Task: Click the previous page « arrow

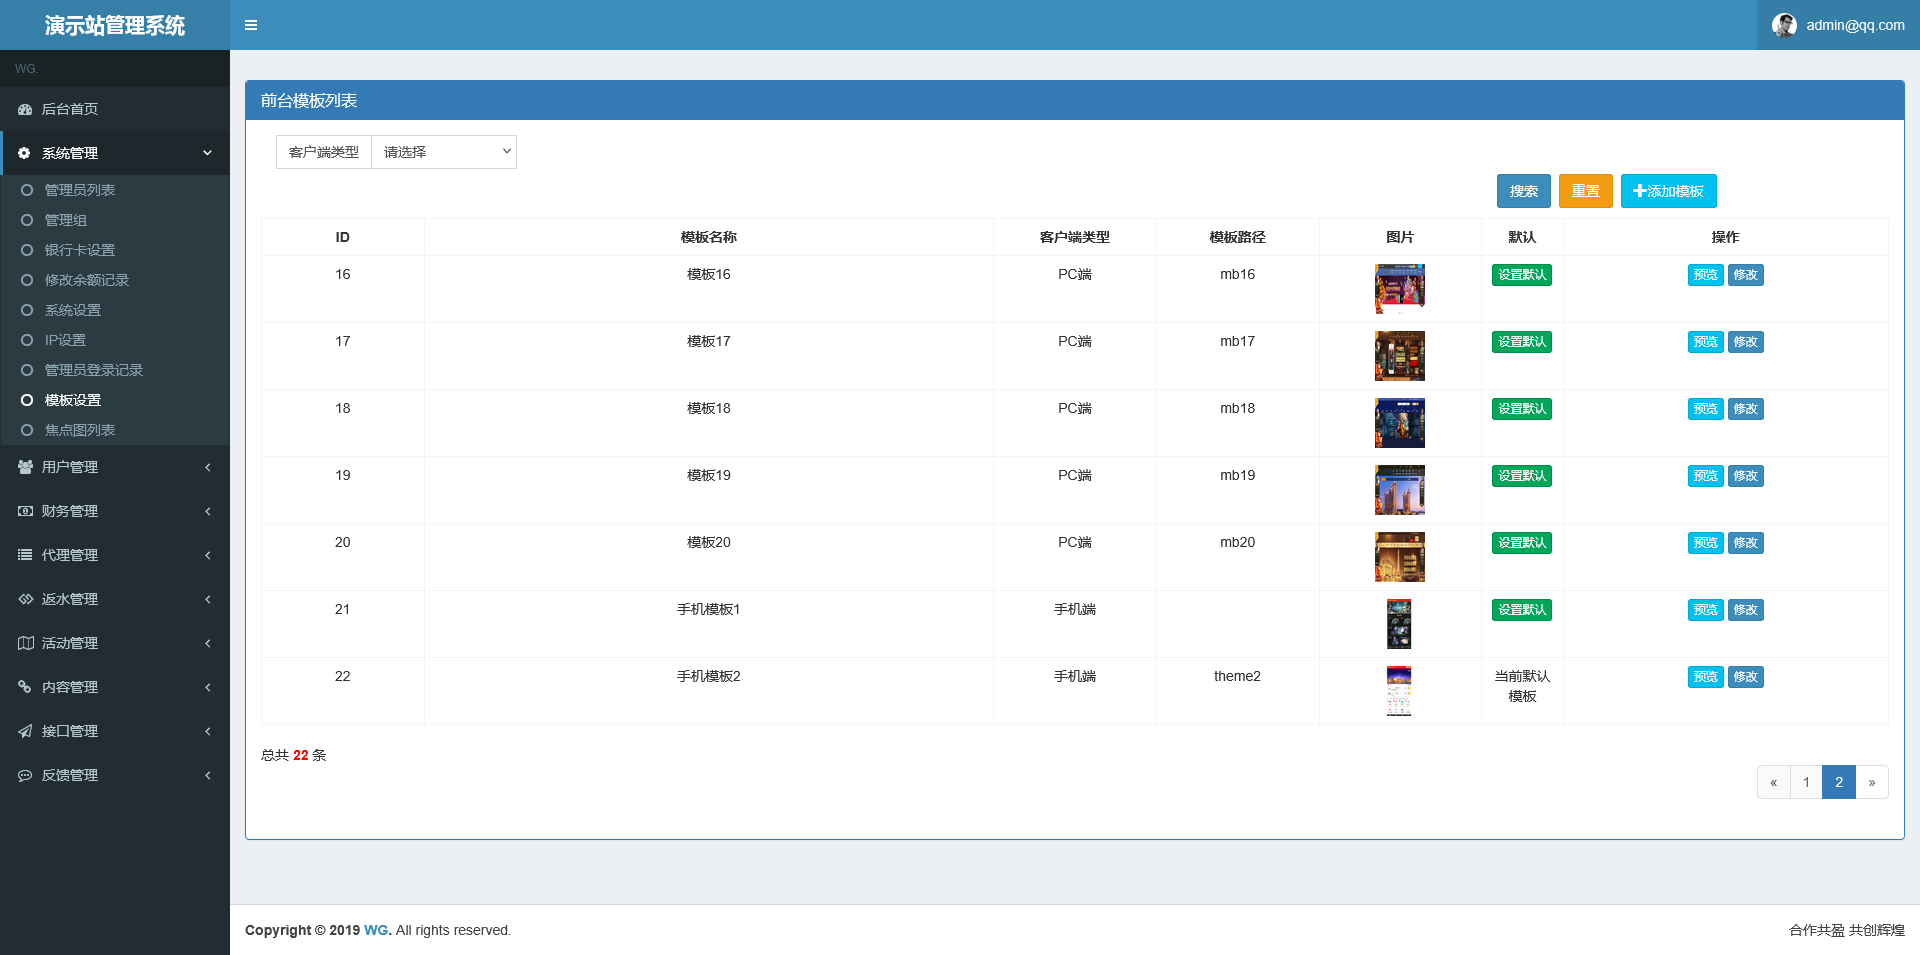Action: [1774, 782]
